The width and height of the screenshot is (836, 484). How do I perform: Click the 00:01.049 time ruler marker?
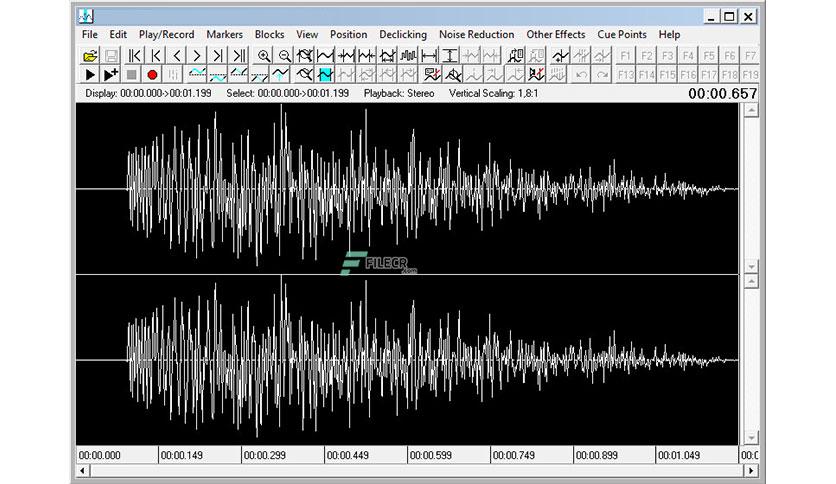click(x=679, y=455)
